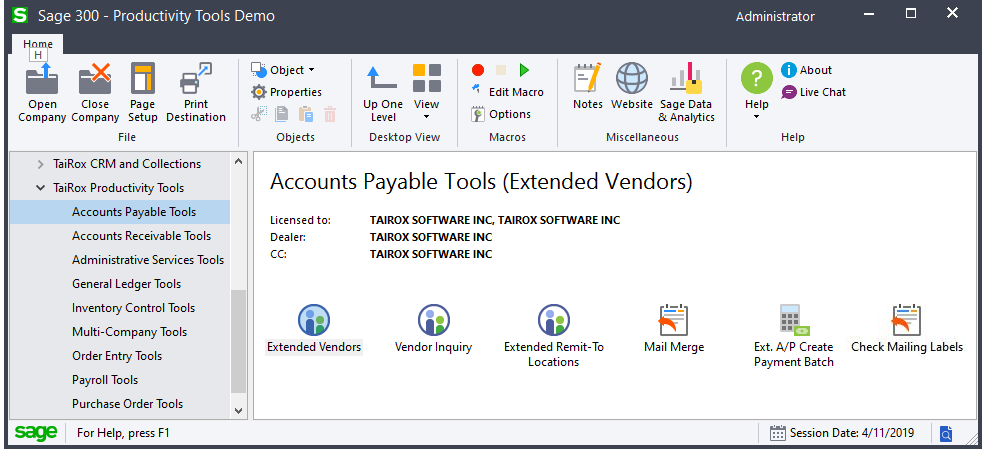Click the tree scrollbar down arrow
This screenshot has width=986, height=453.
238,410
